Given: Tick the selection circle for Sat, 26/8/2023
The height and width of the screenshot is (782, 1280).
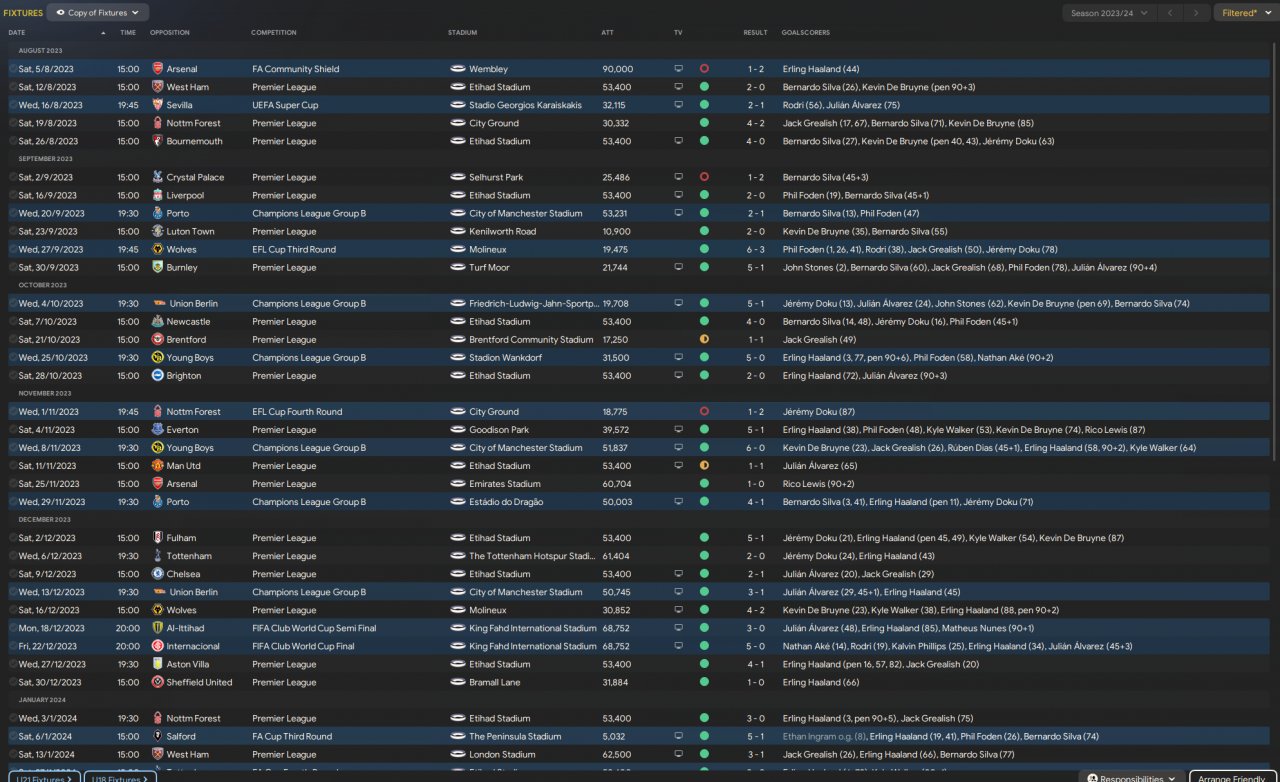Looking at the screenshot, I should click(x=13, y=141).
